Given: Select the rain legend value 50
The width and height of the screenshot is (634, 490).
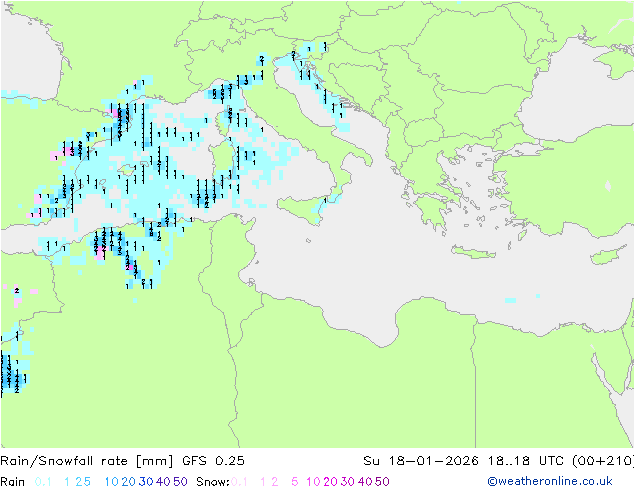Looking at the screenshot, I should (x=180, y=482).
